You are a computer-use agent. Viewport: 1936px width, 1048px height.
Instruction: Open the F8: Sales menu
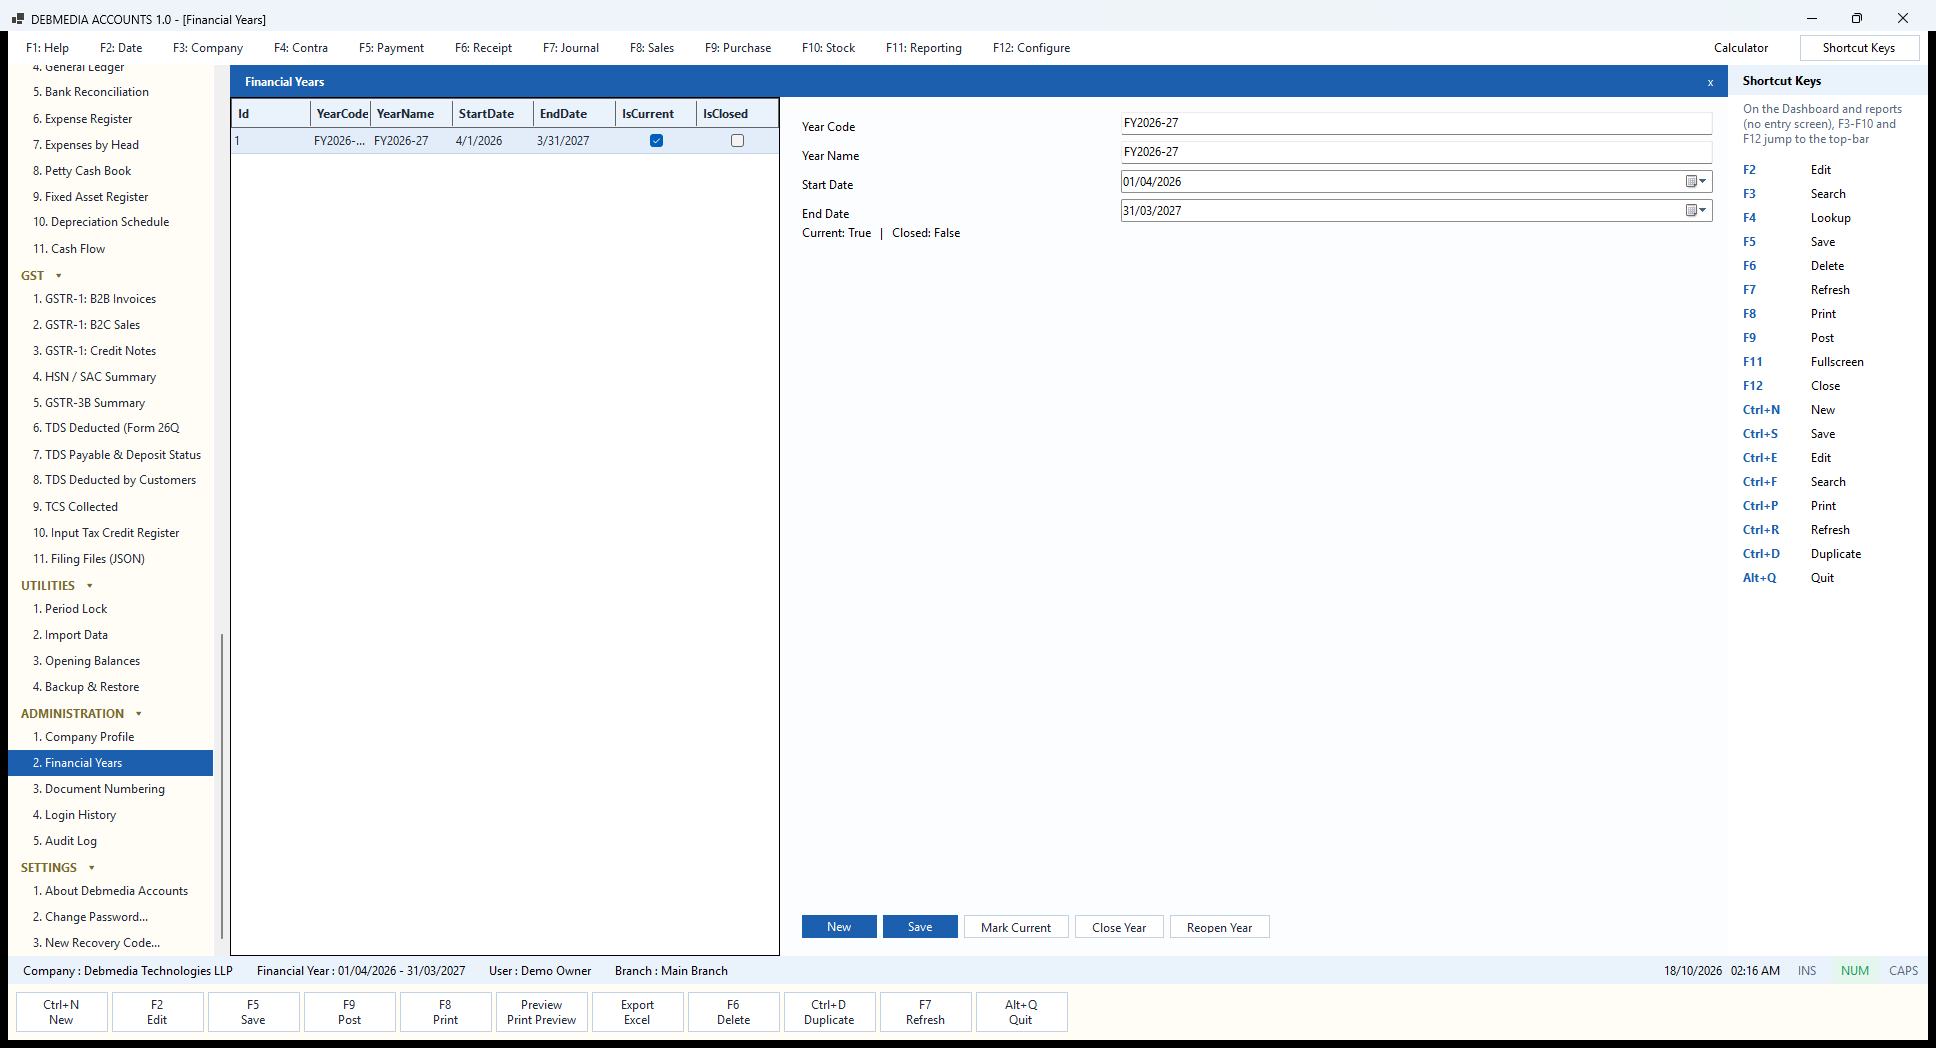tap(652, 48)
